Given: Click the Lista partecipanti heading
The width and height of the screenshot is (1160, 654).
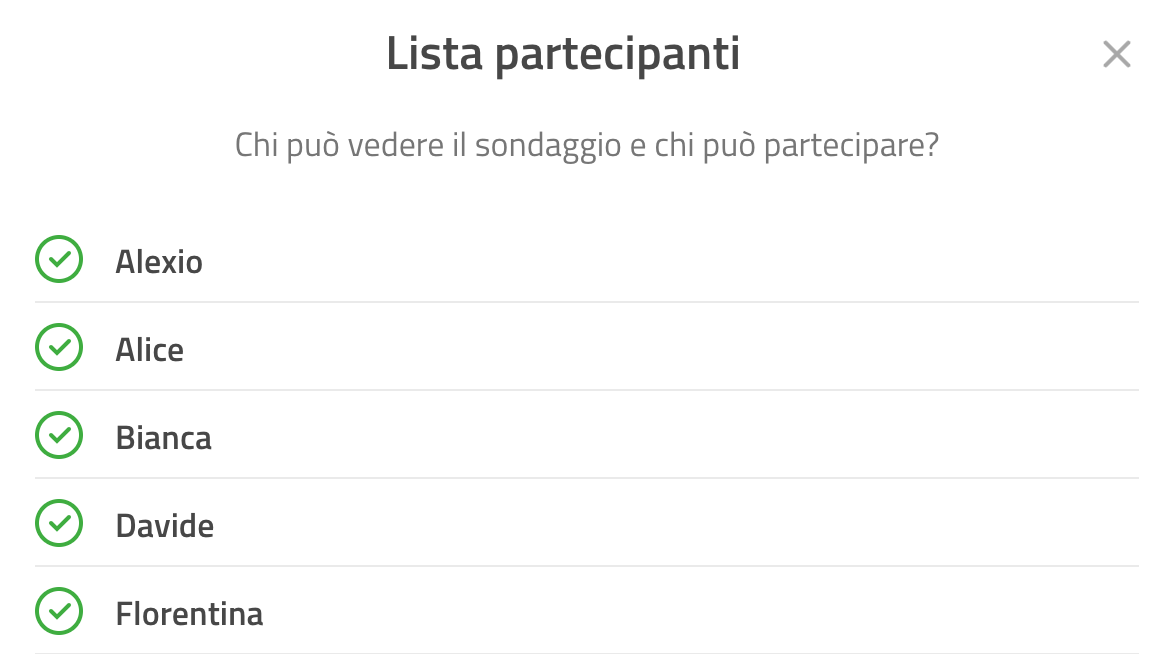Looking at the screenshot, I should pos(563,55).
